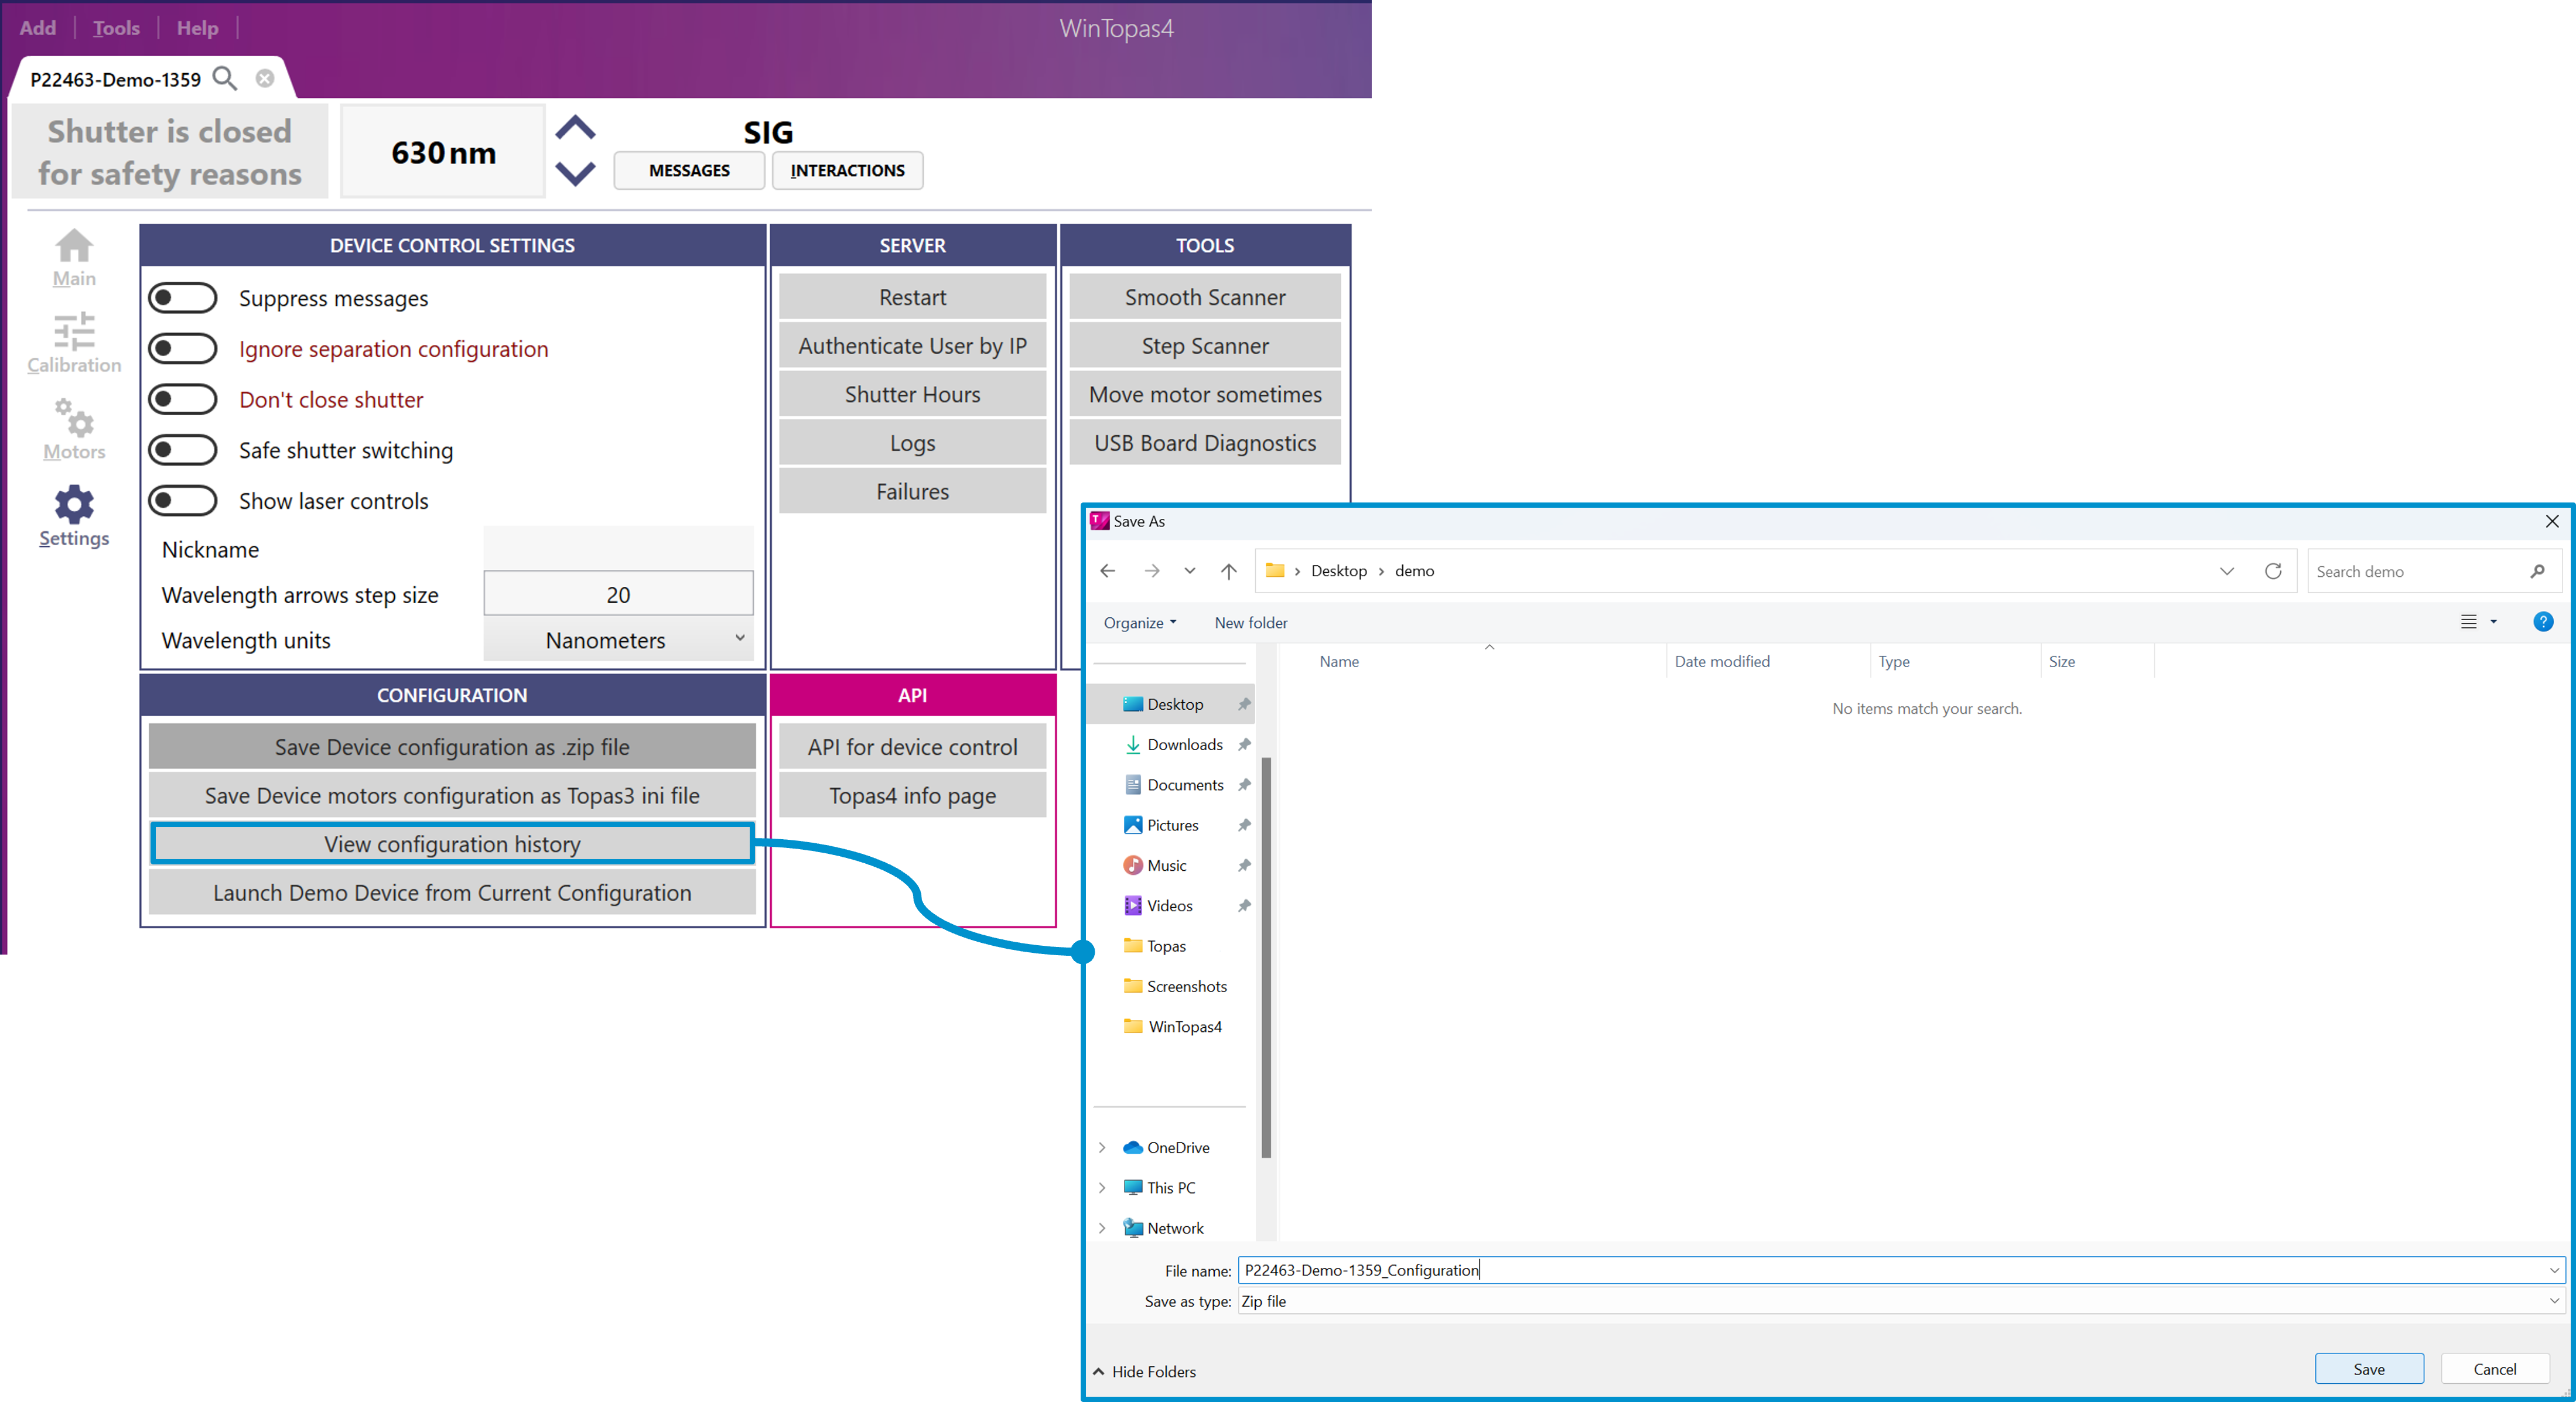The image size is (2576, 1402).
Task: Toggle Ignore separation configuration switch
Action: (x=182, y=349)
